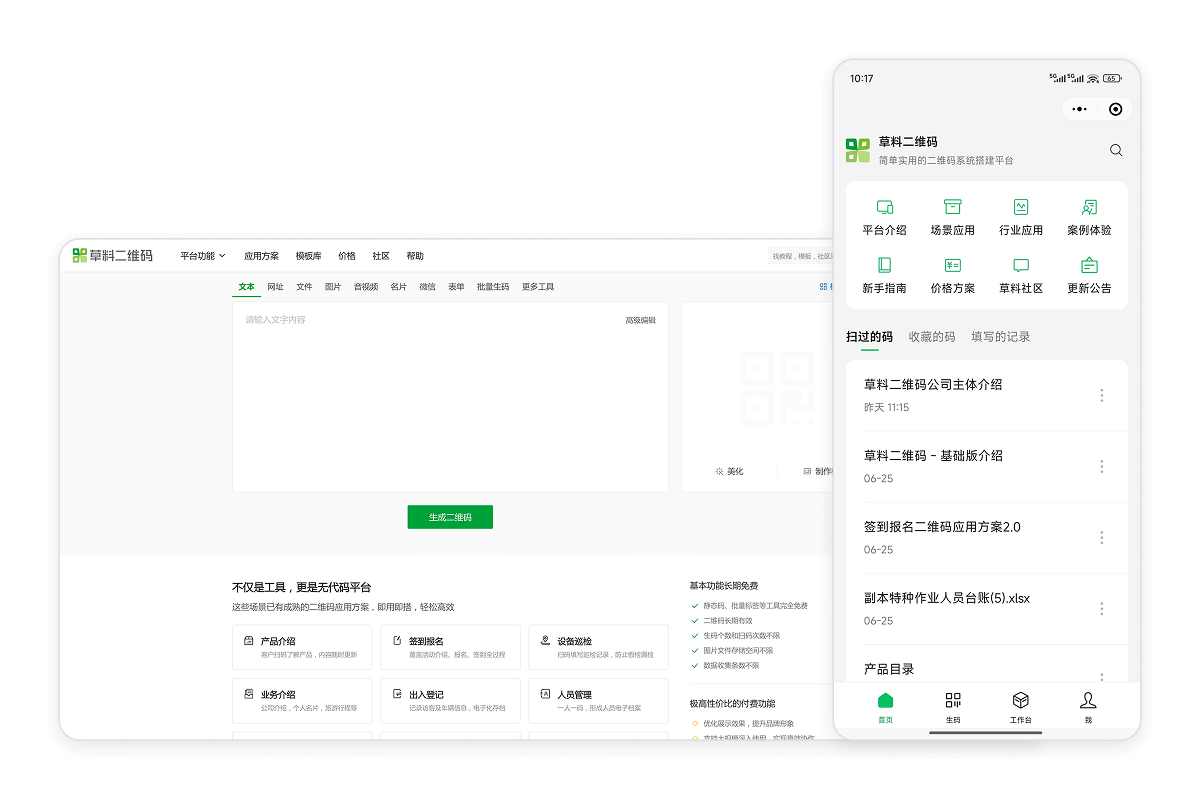This screenshot has width=1200, height=800.
Task: Click the search magnifier in mobile header
Action: (1116, 150)
